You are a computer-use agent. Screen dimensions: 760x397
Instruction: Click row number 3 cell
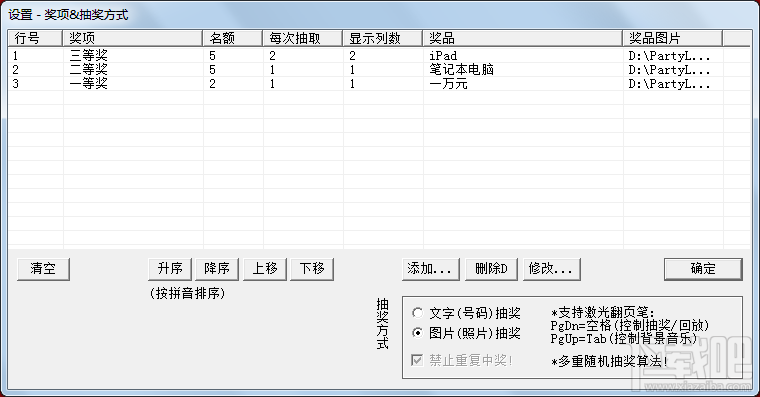pyautogui.click(x=35, y=84)
